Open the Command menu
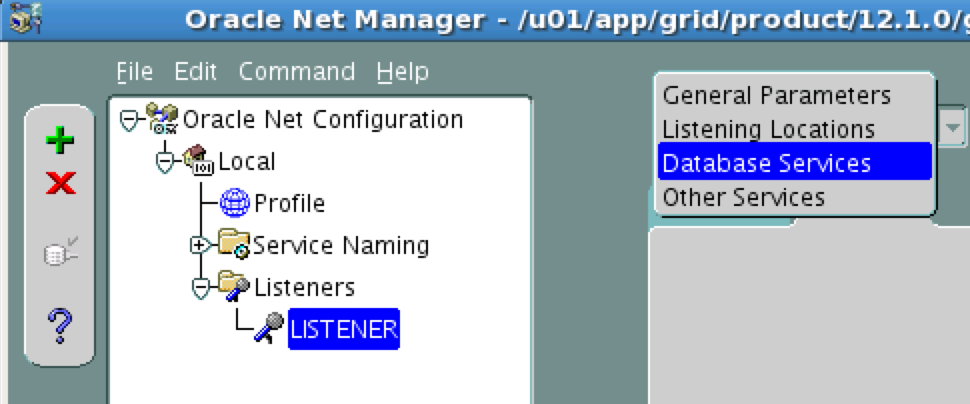970x404 pixels. 297,72
